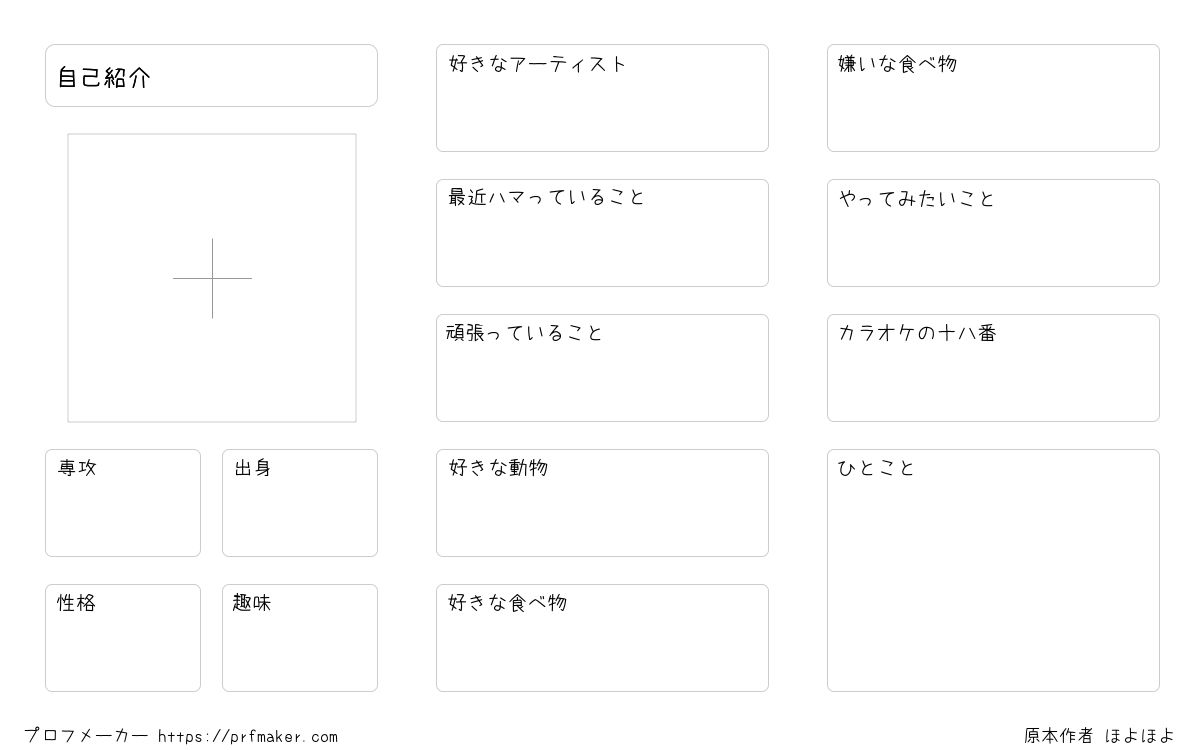The height and width of the screenshot is (750, 1200).
Task: Select the 嫌いな食べ物 box
Action: click(x=993, y=98)
